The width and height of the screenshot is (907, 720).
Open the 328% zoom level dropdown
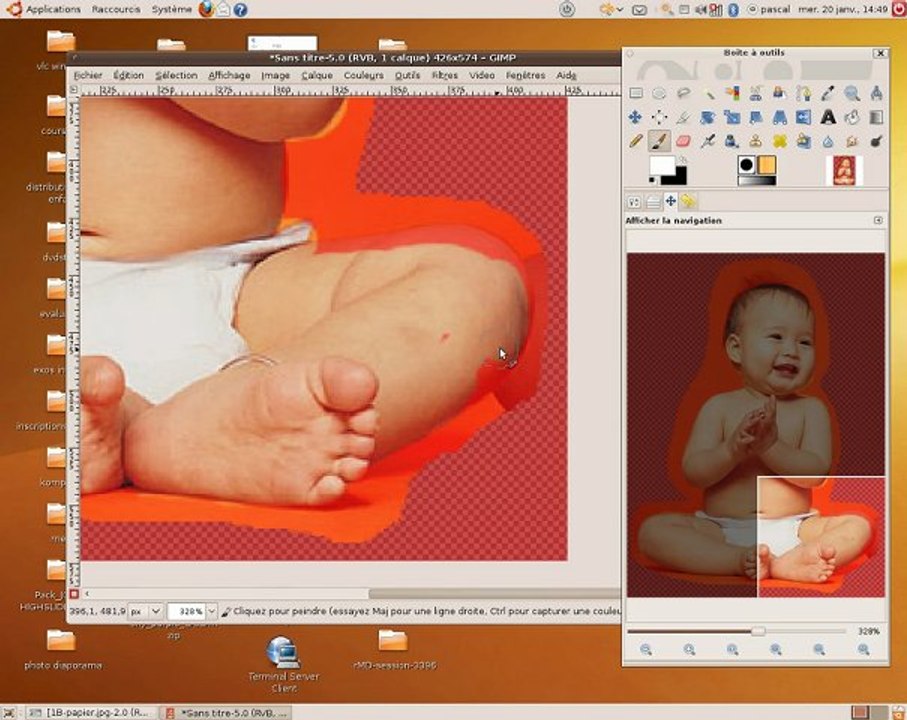211,610
